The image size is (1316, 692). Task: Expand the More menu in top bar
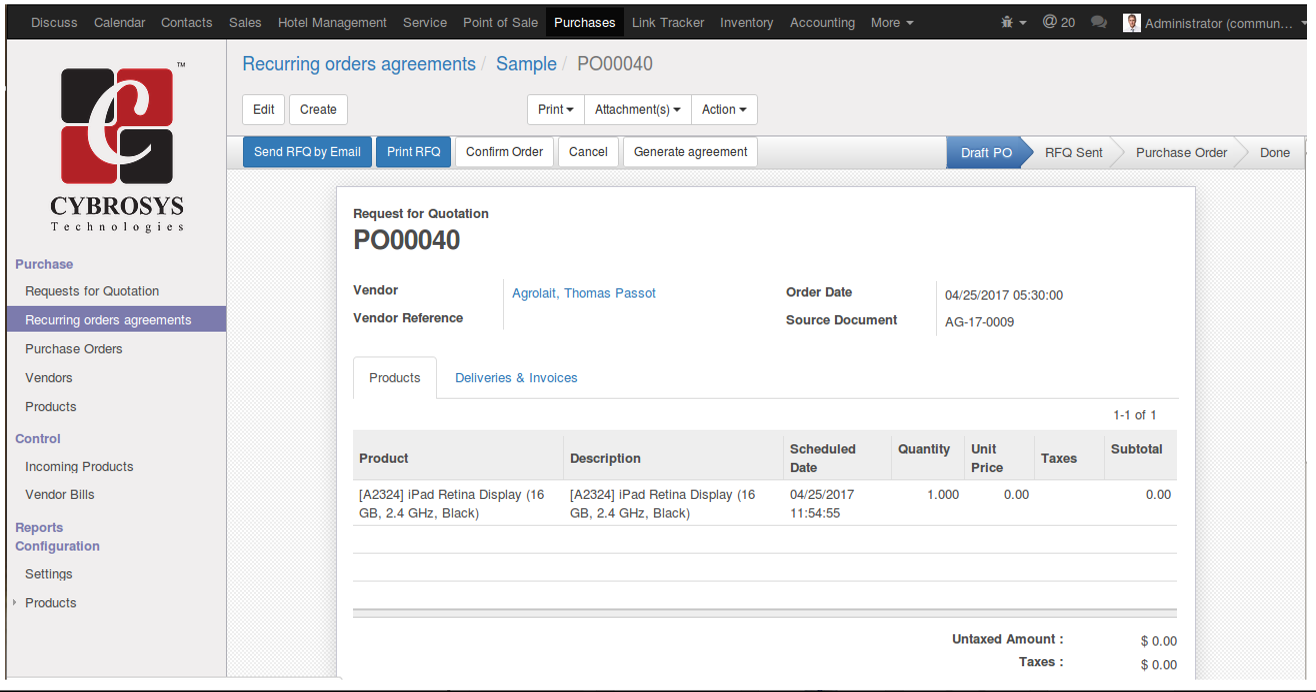(892, 22)
